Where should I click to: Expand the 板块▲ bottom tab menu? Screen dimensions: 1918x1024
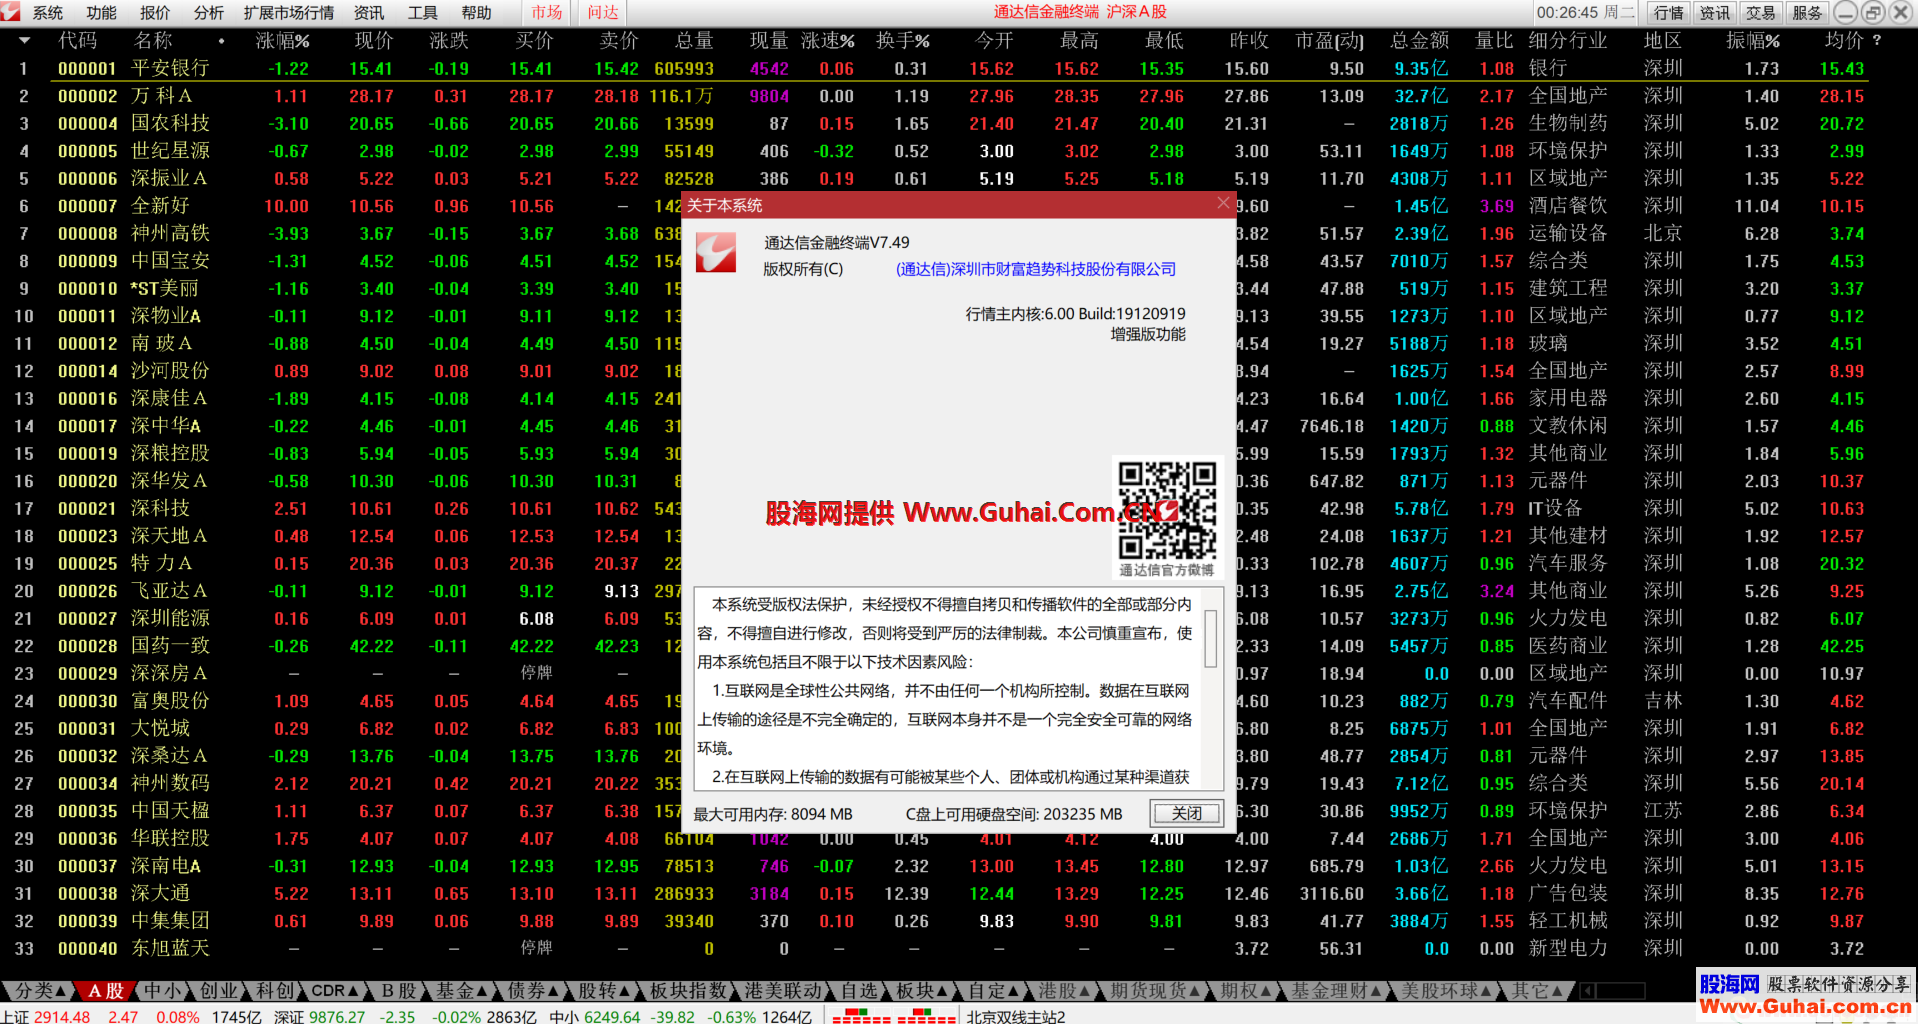[923, 991]
